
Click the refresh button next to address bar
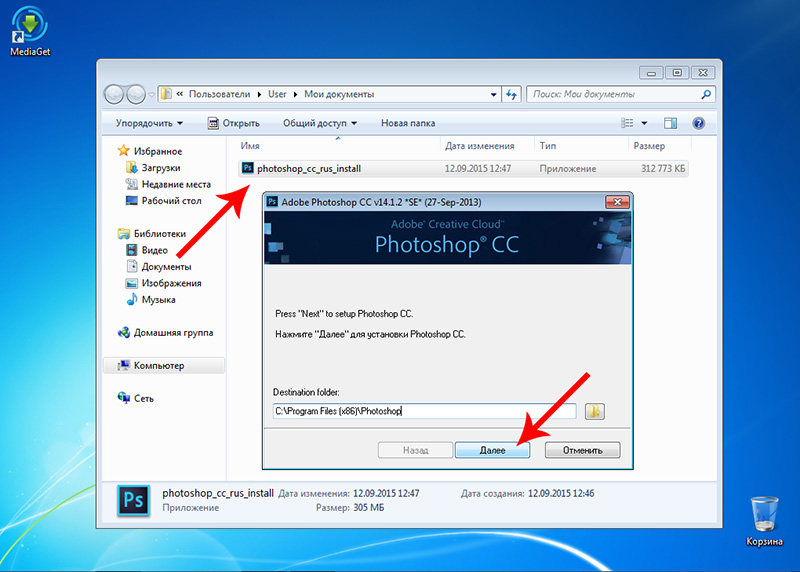[x=512, y=94]
